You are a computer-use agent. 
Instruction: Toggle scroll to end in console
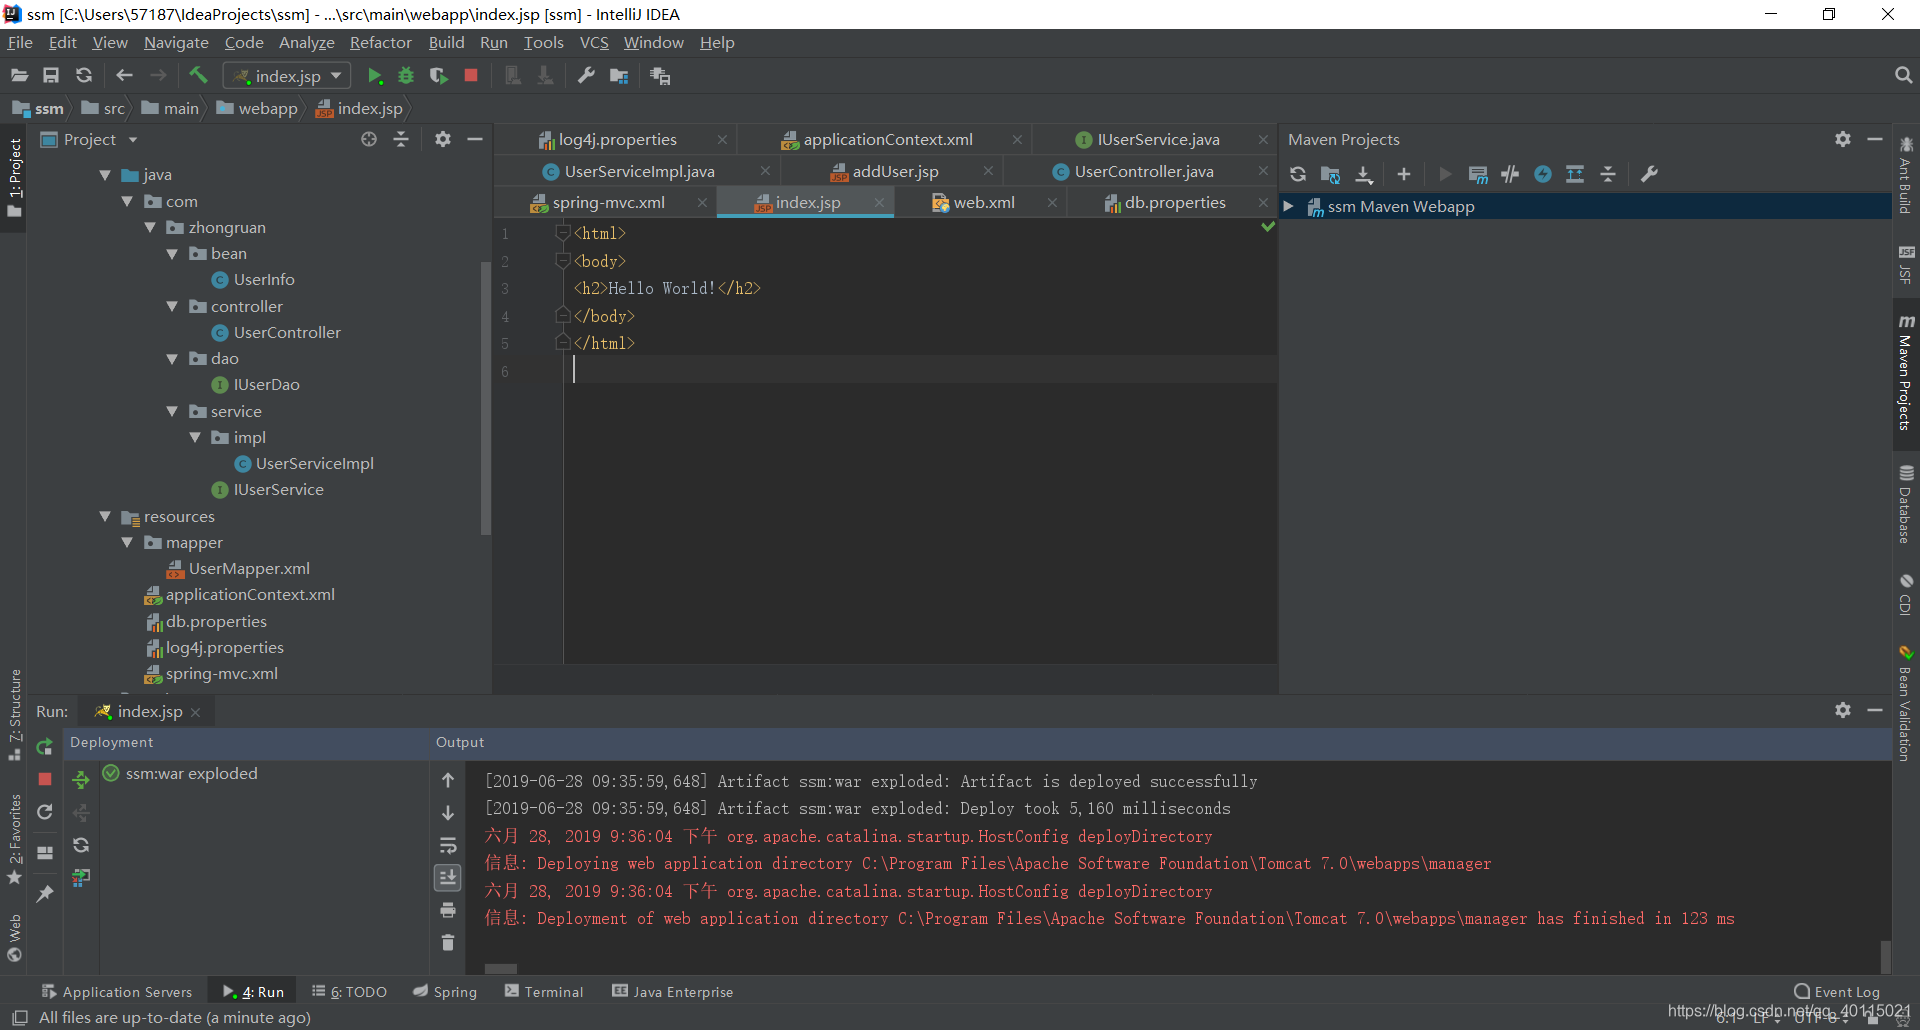pyautogui.click(x=448, y=878)
